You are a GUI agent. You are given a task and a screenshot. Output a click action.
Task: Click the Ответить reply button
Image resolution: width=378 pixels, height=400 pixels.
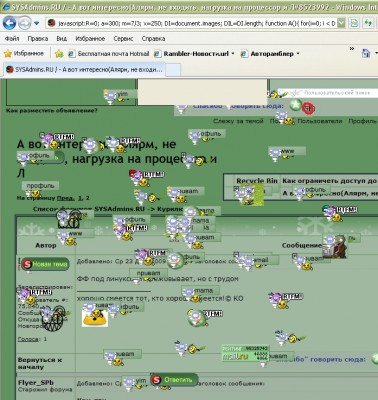[x=174, y=380]
